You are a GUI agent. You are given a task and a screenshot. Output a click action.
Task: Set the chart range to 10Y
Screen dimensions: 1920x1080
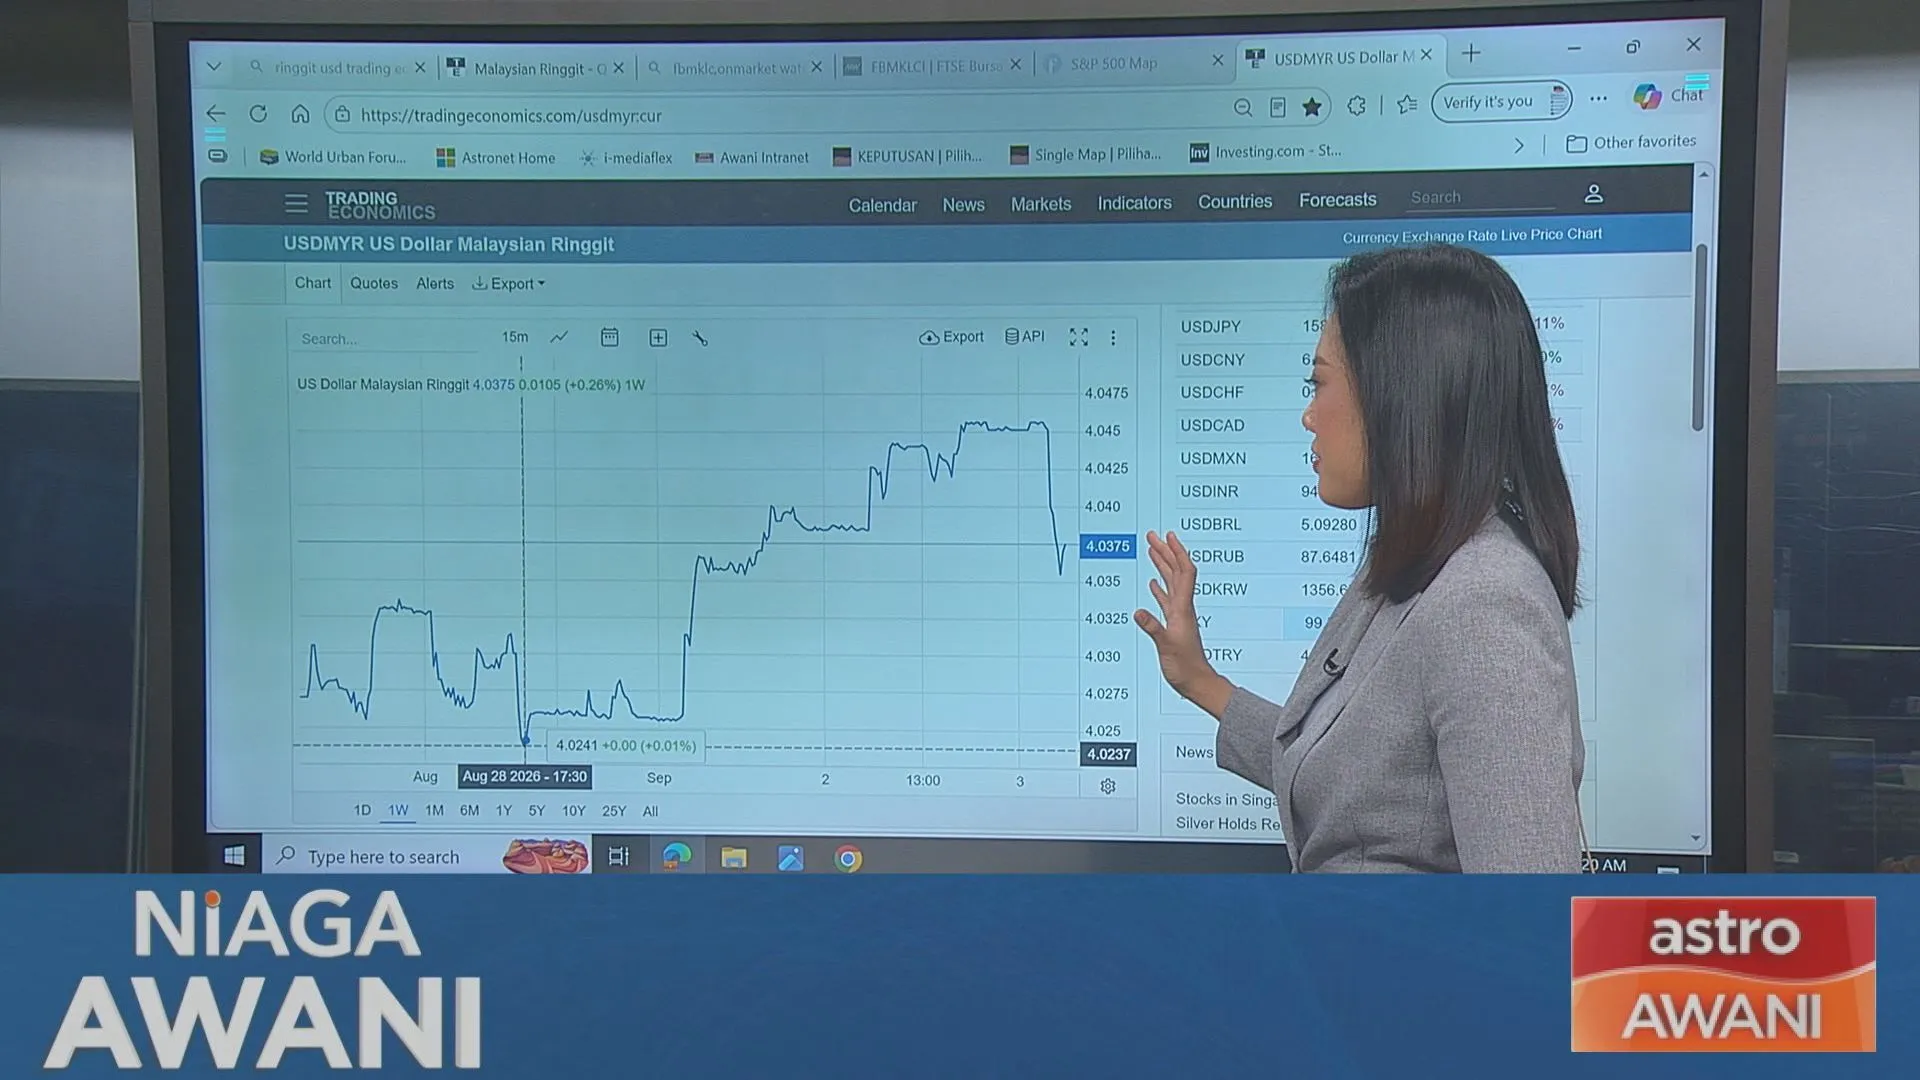click(573, 810)
